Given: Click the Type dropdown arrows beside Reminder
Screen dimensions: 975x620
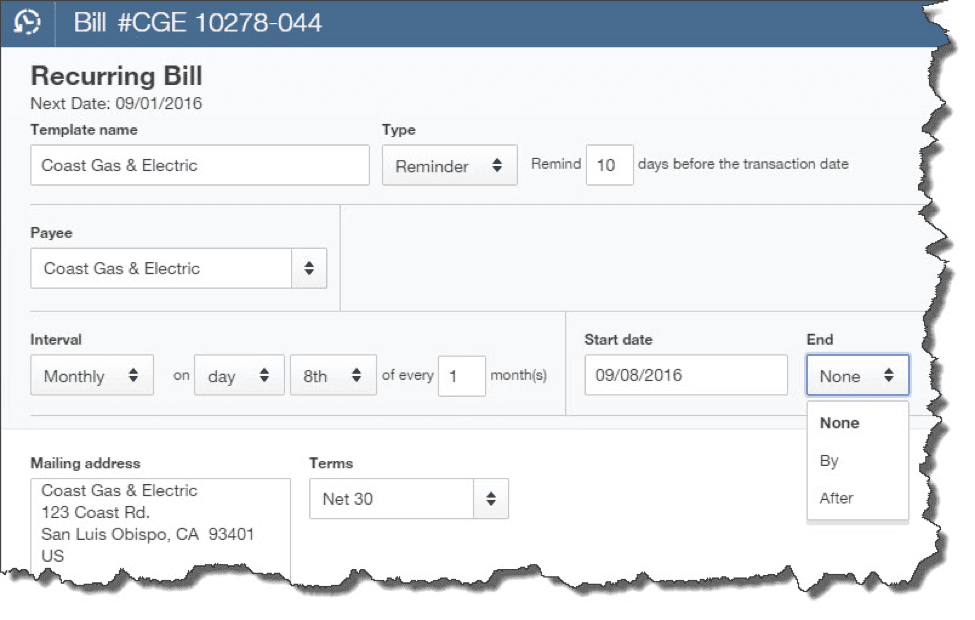Looking at the screenshot, I should (x=498, y=165).
